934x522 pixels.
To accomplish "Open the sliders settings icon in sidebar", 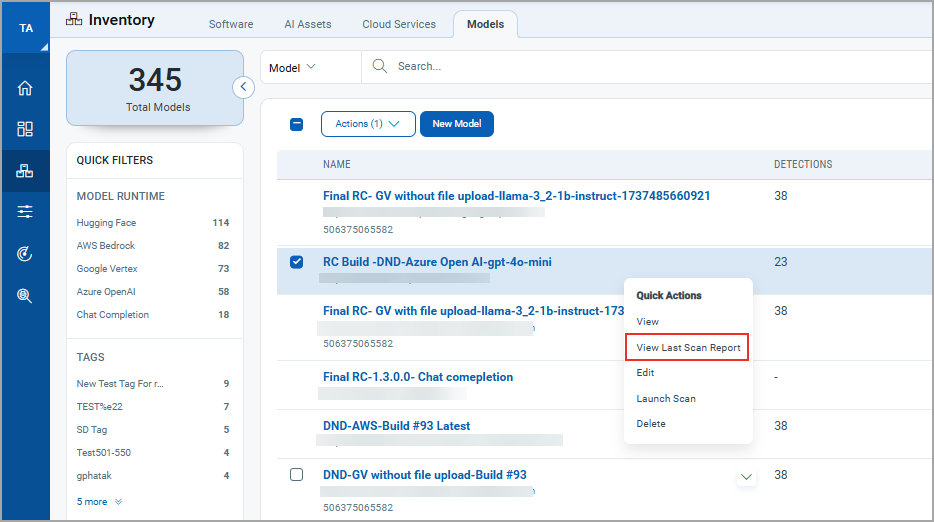I will click(x=25, y=212).
